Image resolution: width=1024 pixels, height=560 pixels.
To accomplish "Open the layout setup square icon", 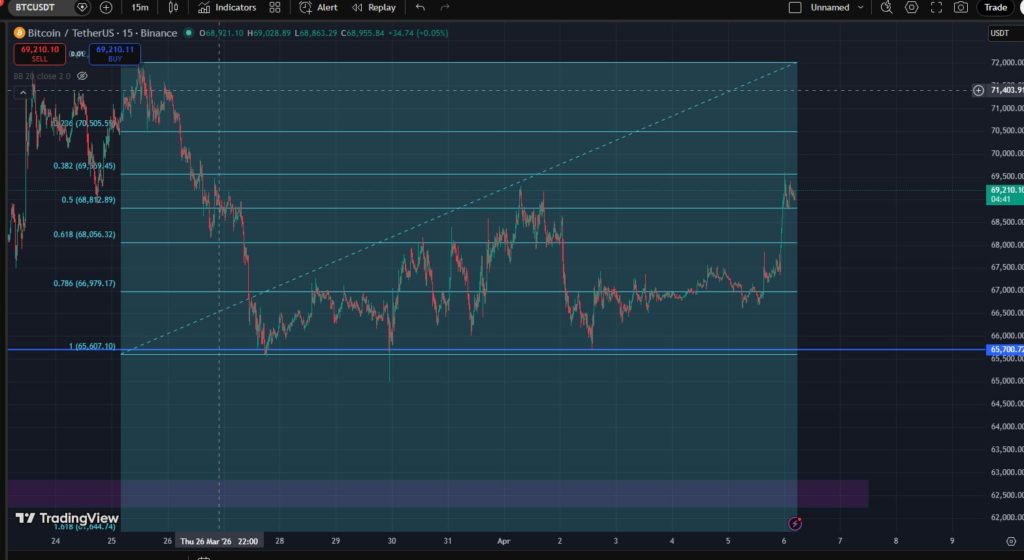I will tap(795, 7).
